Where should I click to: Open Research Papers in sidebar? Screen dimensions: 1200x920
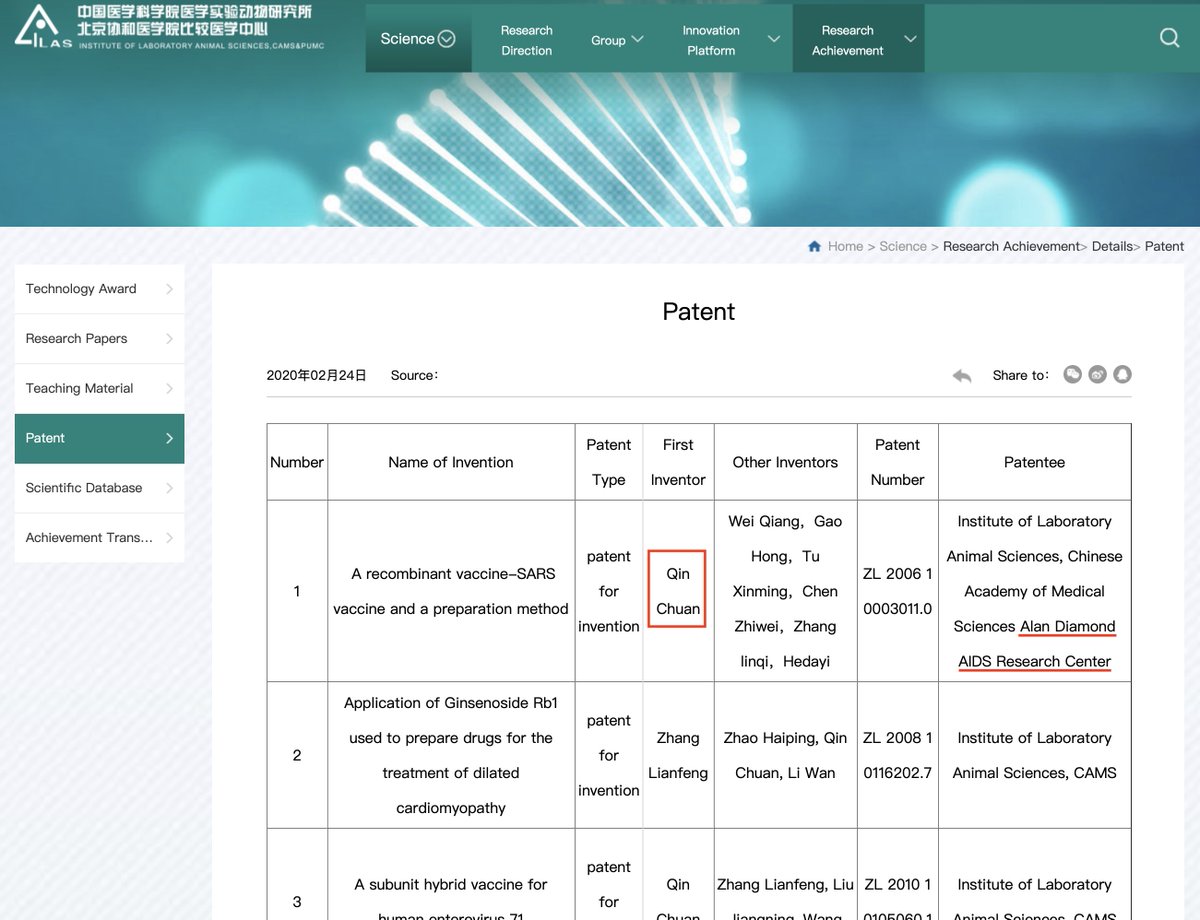99,339
